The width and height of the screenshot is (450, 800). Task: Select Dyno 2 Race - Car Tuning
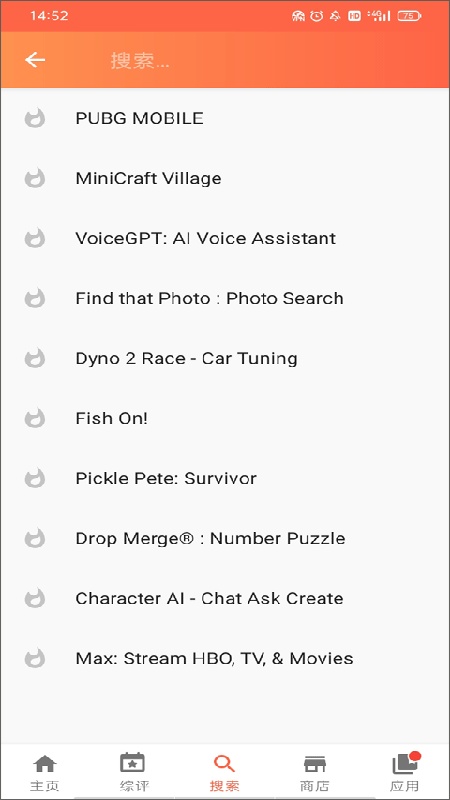click(x=225, y=358)
